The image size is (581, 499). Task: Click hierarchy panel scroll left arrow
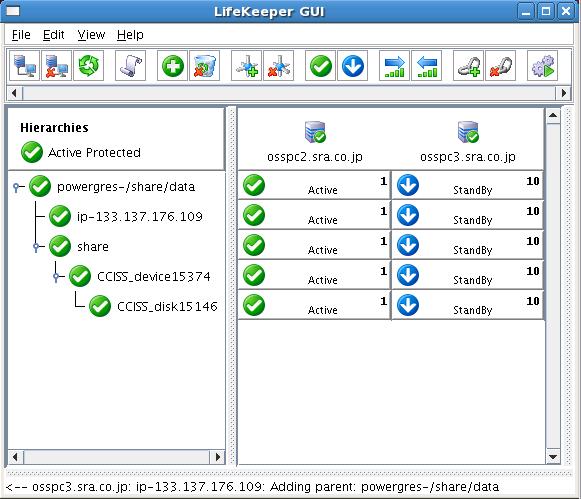click(15, 457)
